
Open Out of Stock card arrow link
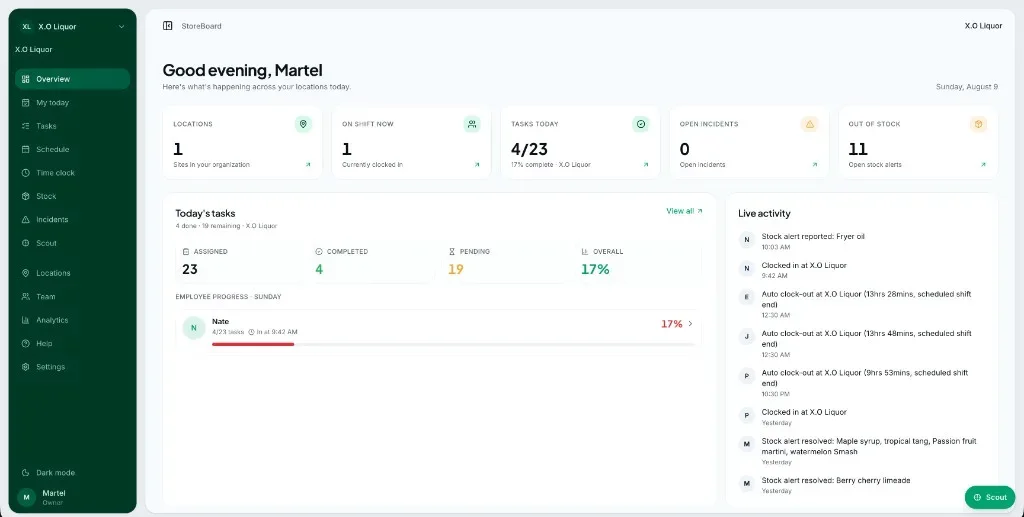click(984, 165)
